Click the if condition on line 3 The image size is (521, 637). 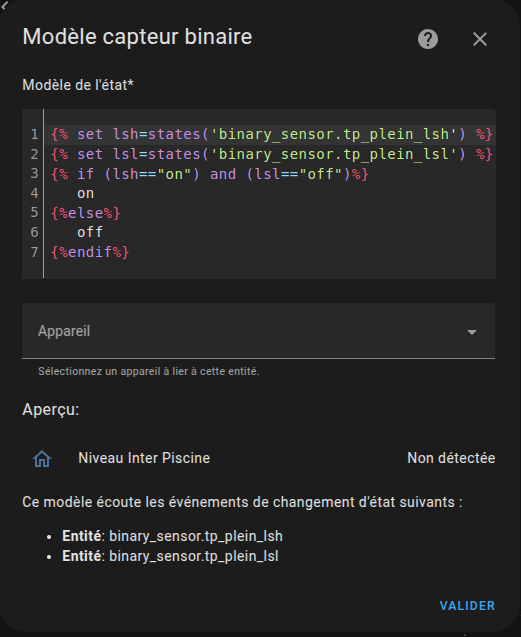pos(210,174)
